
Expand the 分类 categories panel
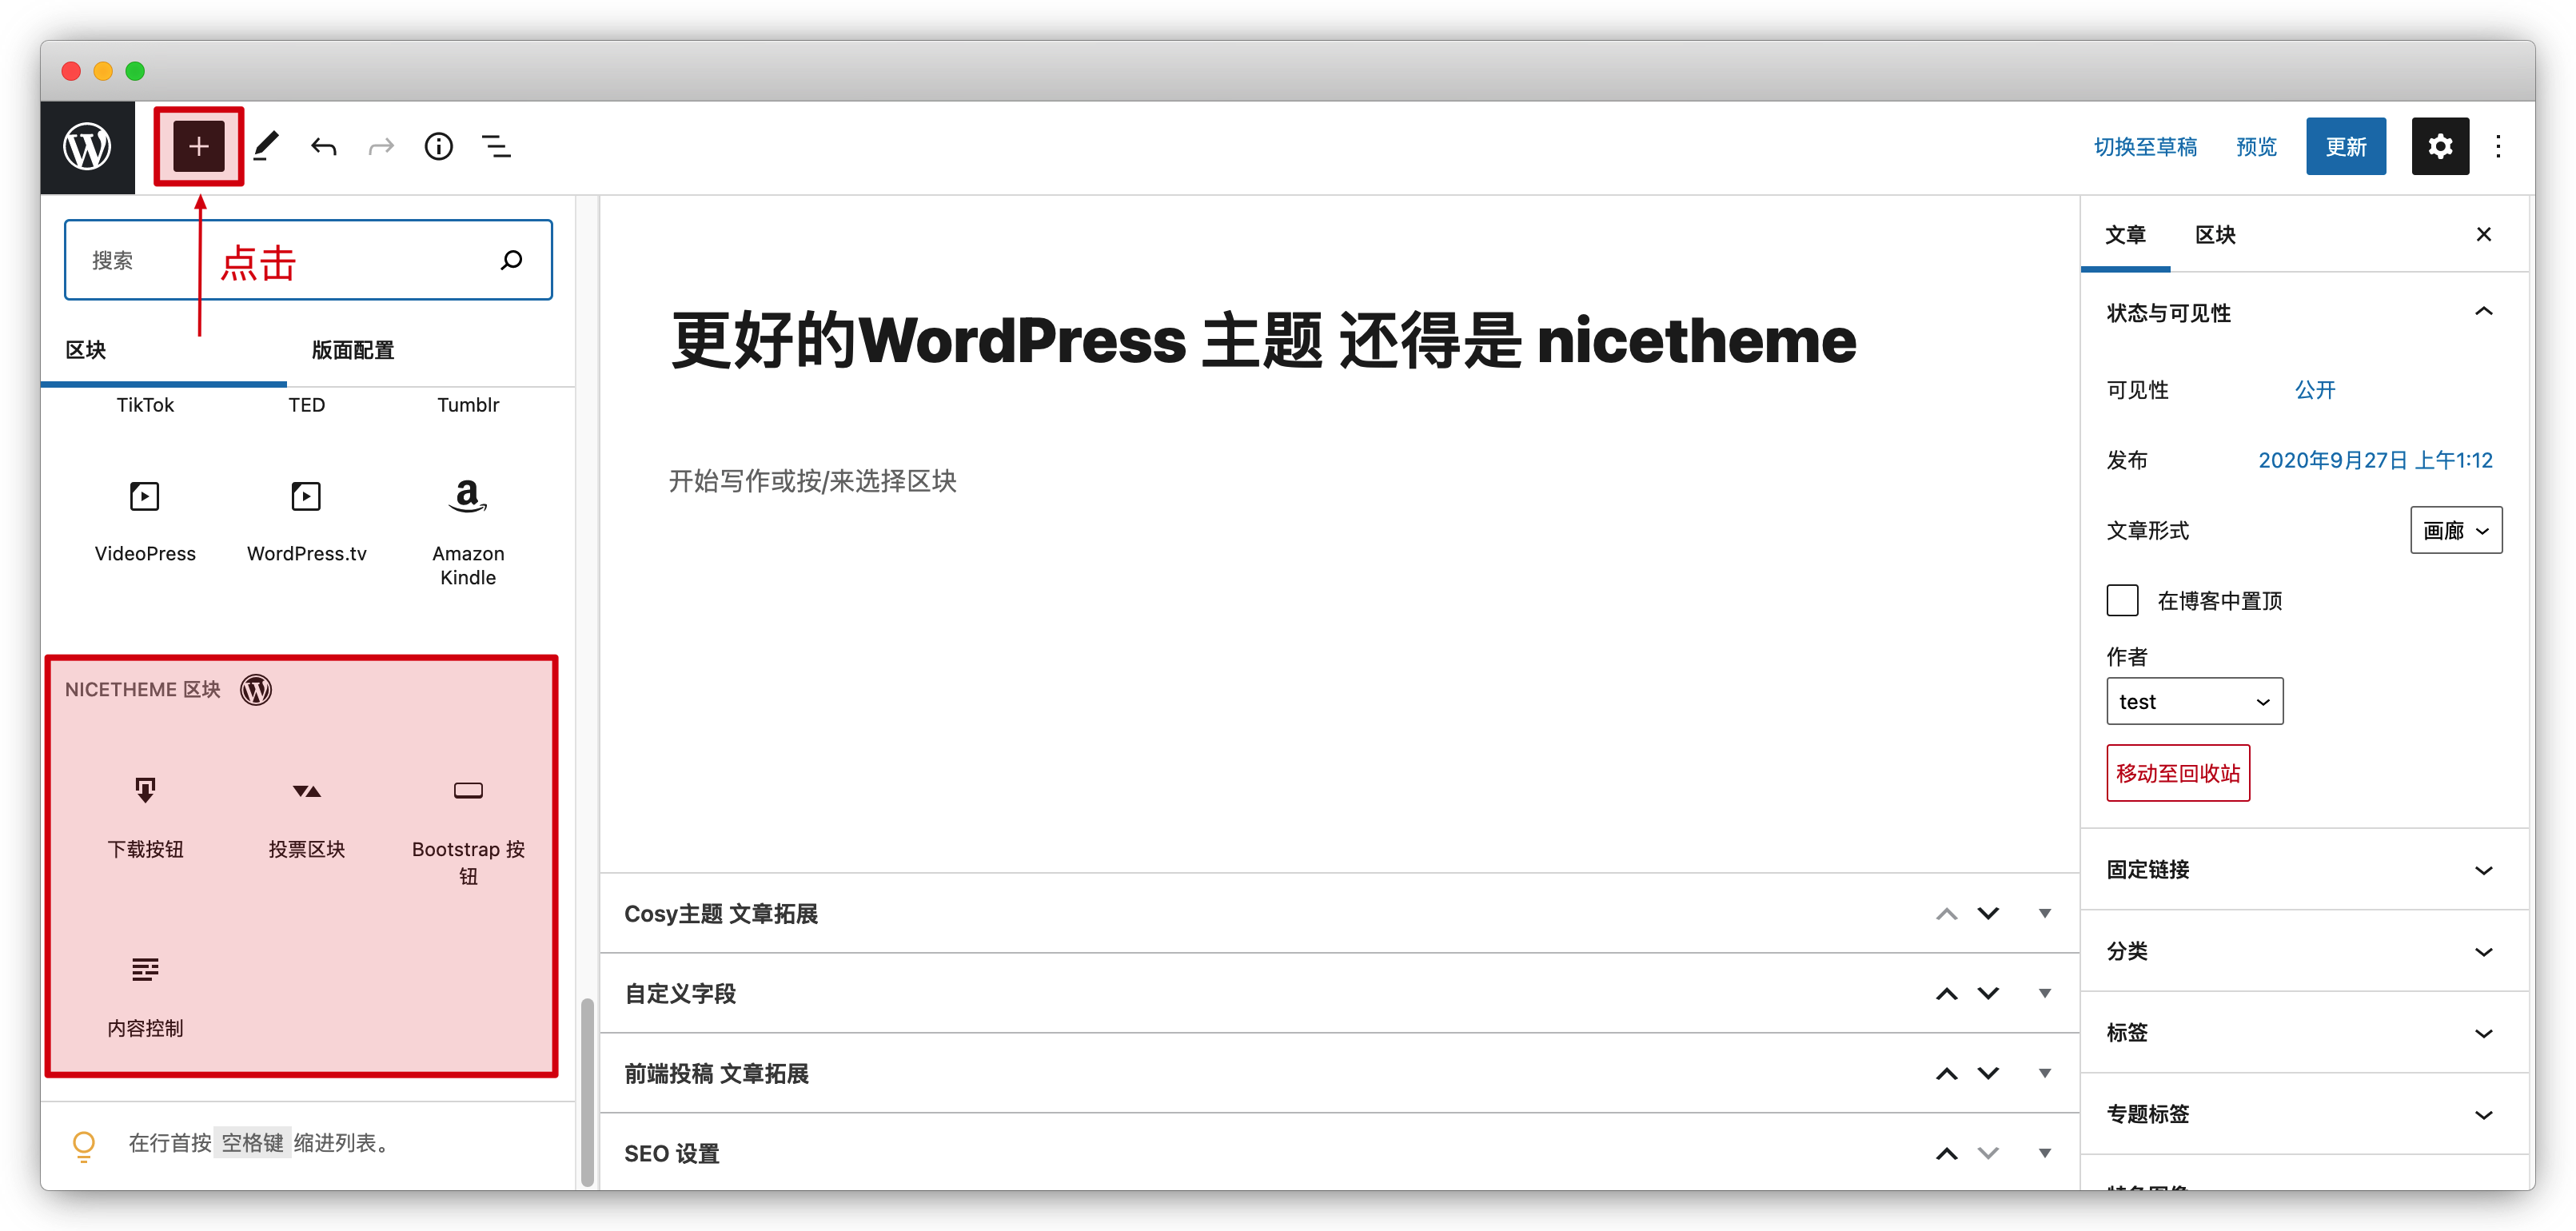click(2304, 951)
